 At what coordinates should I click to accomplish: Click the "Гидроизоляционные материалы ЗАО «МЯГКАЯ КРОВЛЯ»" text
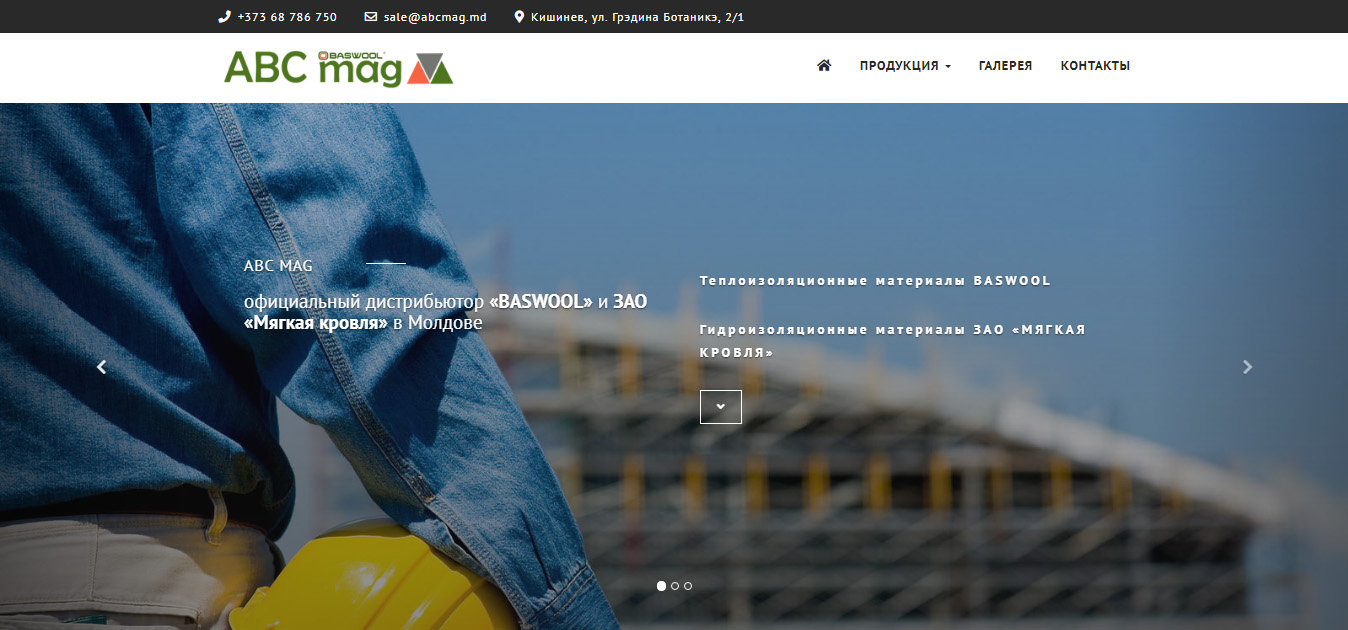pyautogui.click(x=893, y=341)
